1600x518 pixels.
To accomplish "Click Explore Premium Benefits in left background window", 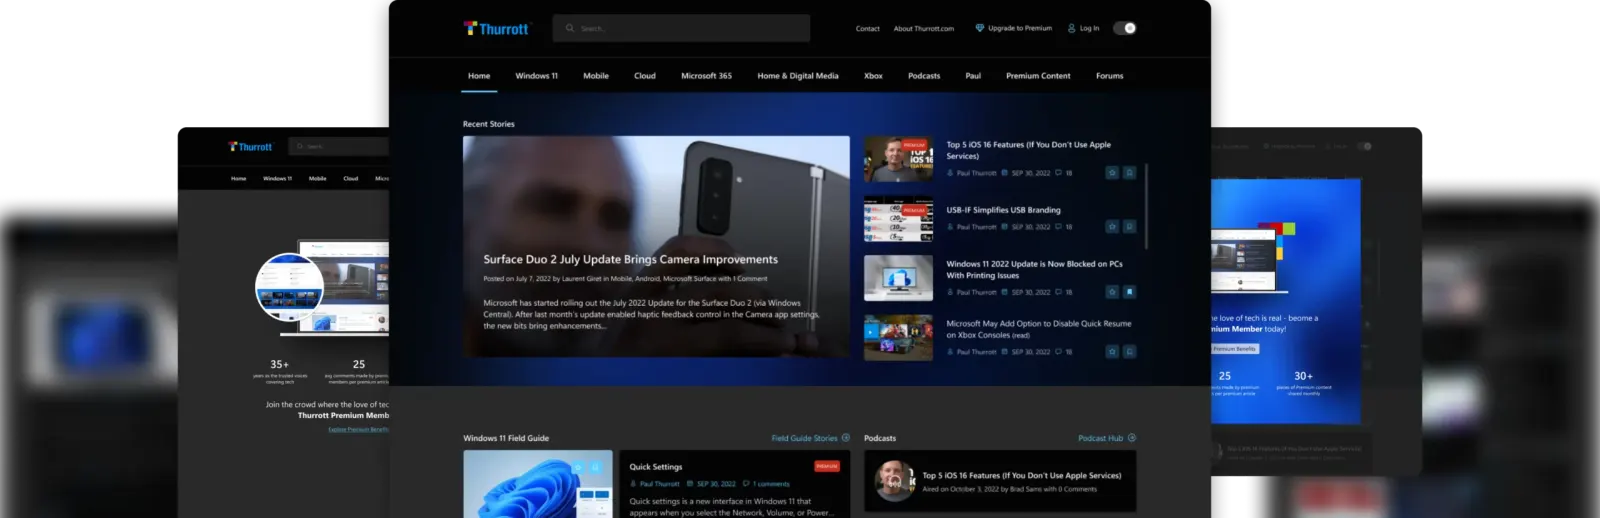I will pos(358,429).
